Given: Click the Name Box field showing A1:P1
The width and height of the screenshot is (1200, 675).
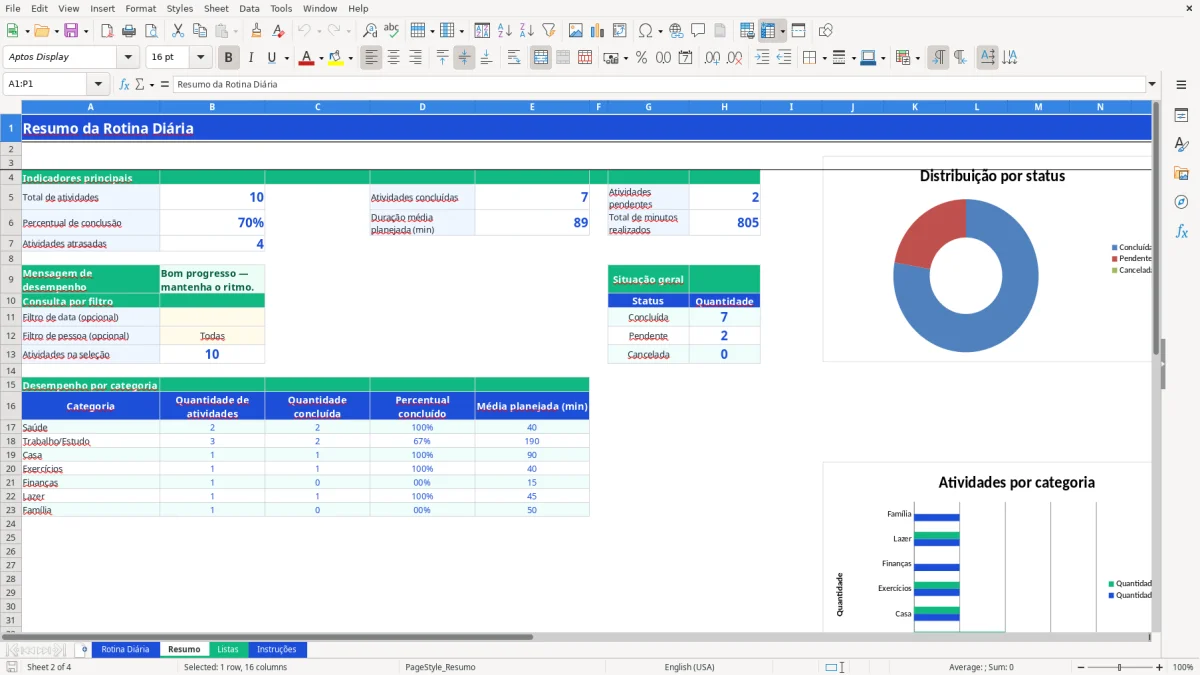Looking at the screenshot, I should coord(46,84).
